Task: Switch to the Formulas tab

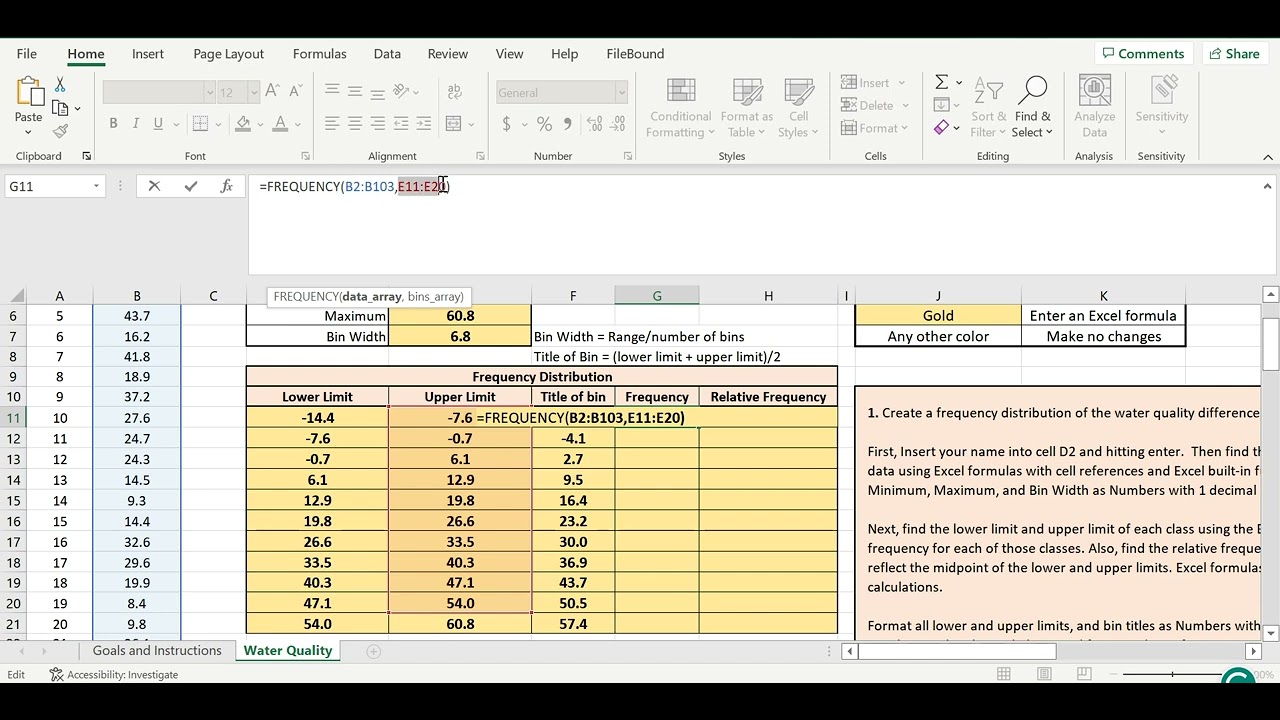Action: tap(320, 54)
